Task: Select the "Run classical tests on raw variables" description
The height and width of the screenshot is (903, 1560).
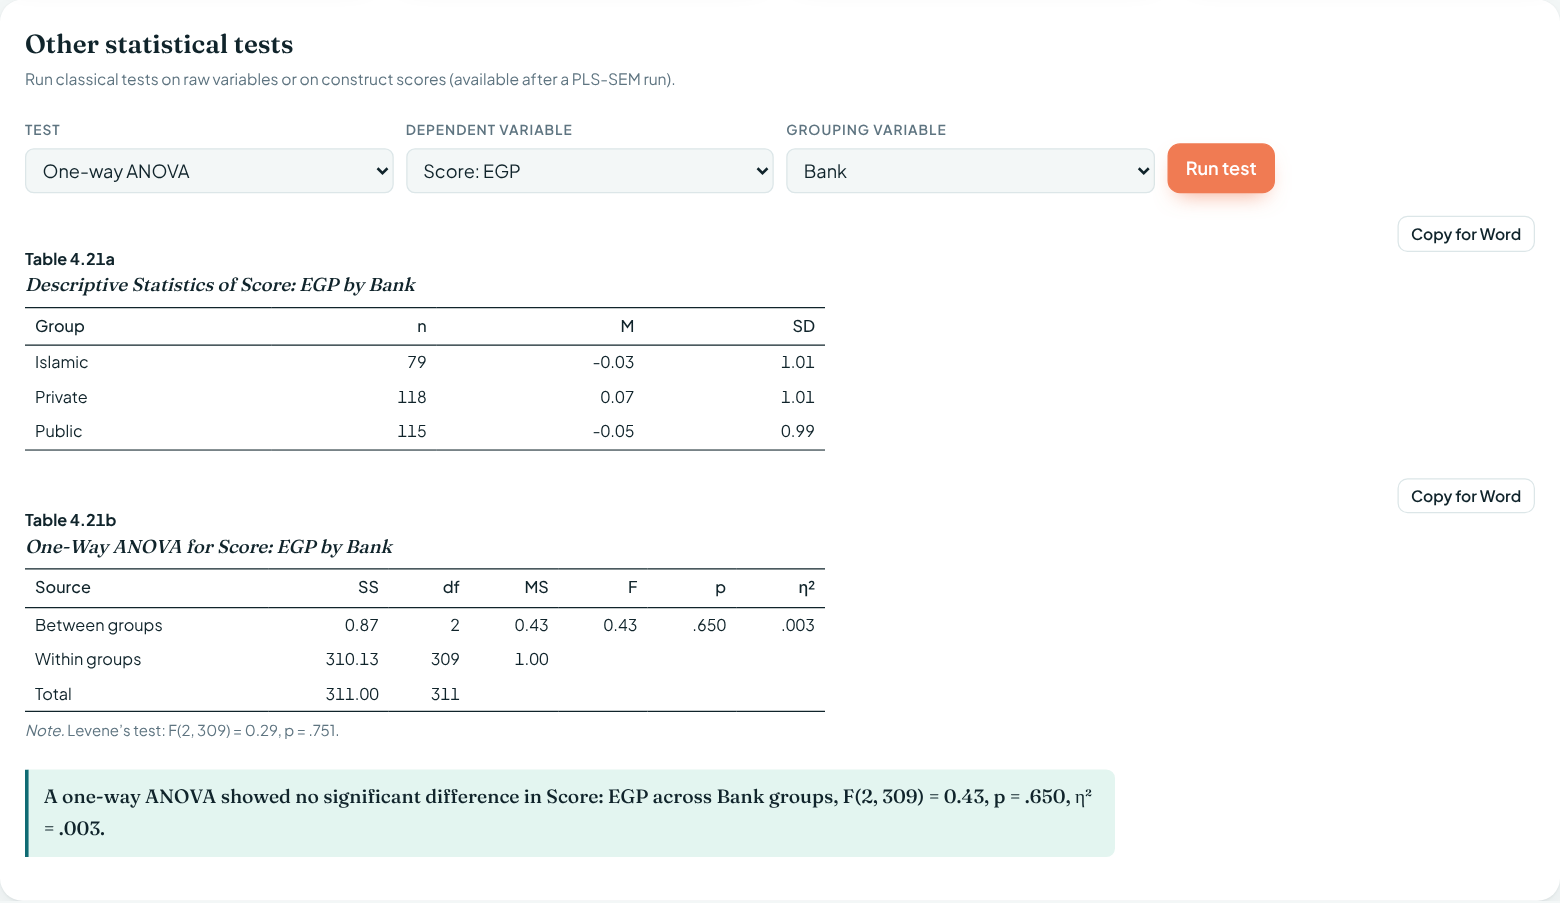Action: tap(350, 79)
